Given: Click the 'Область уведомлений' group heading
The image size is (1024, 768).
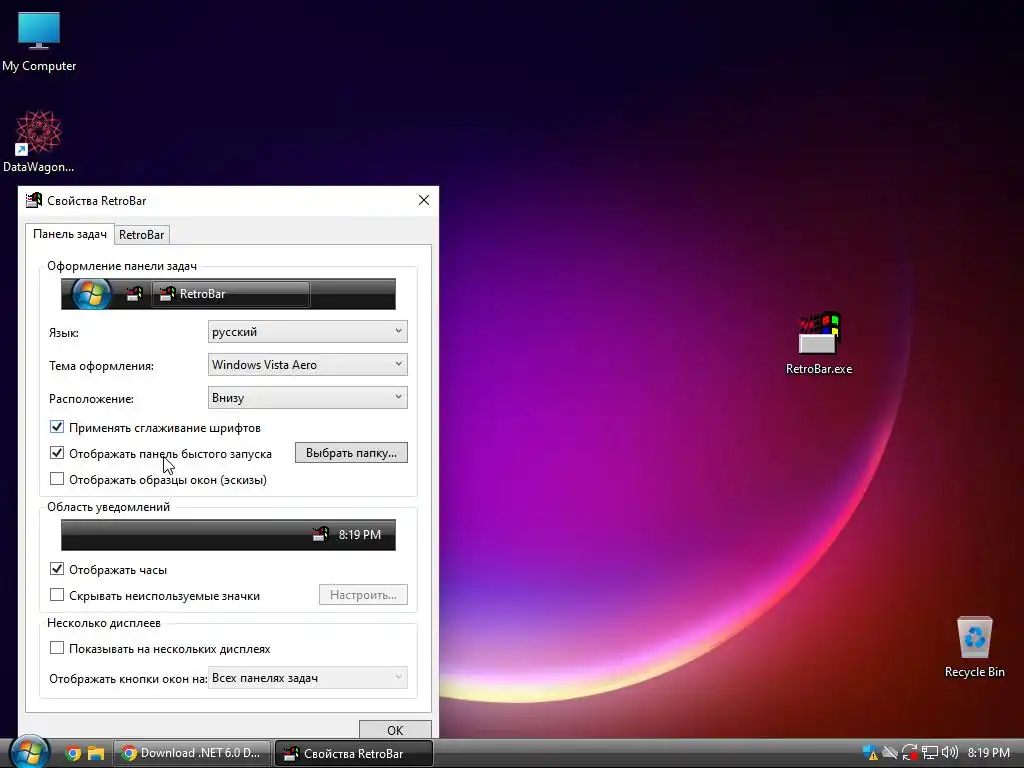Looking at the screenshot, I should point(108,507).
